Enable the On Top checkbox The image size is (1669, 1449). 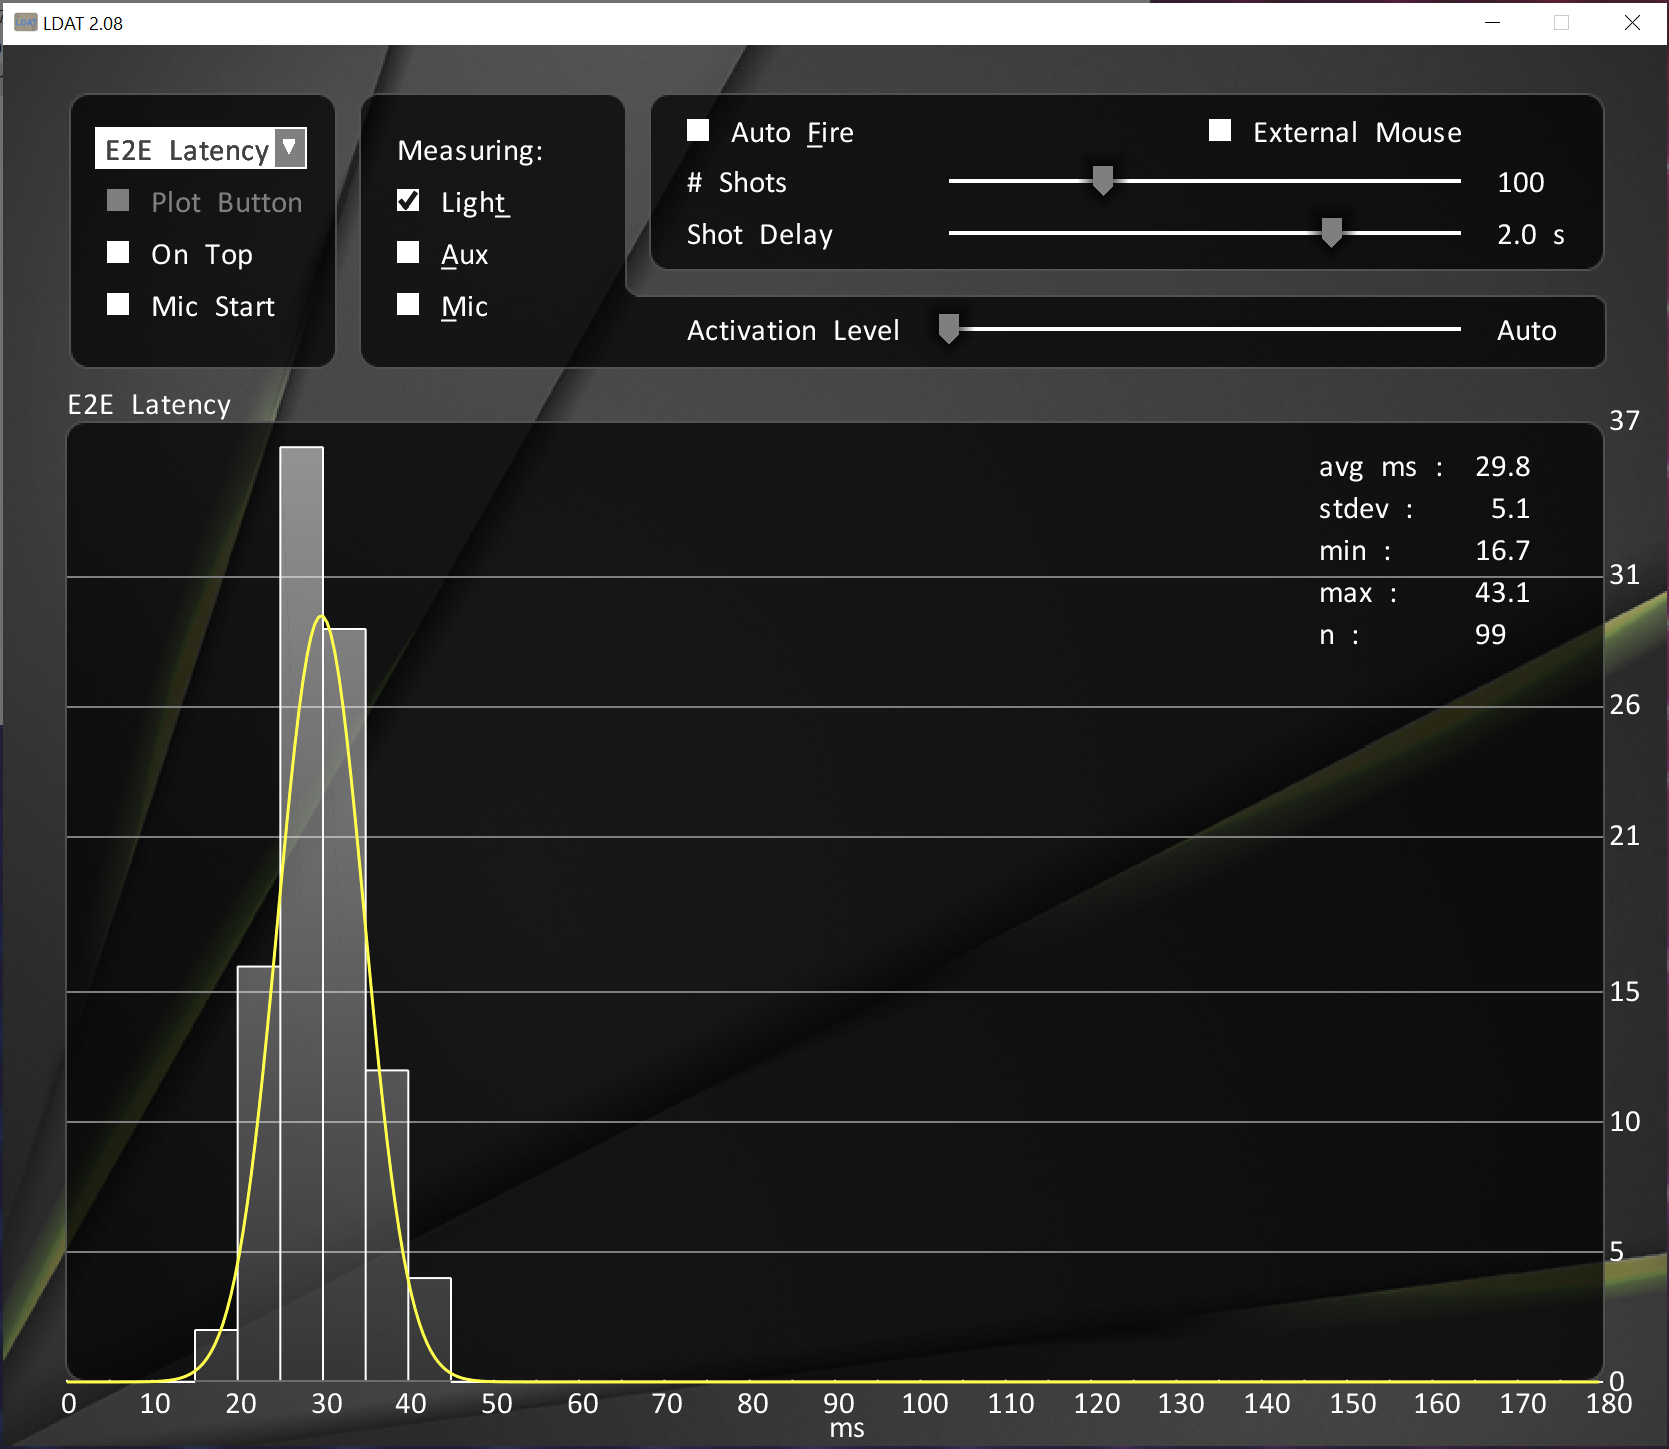click(x=118, y=253)
